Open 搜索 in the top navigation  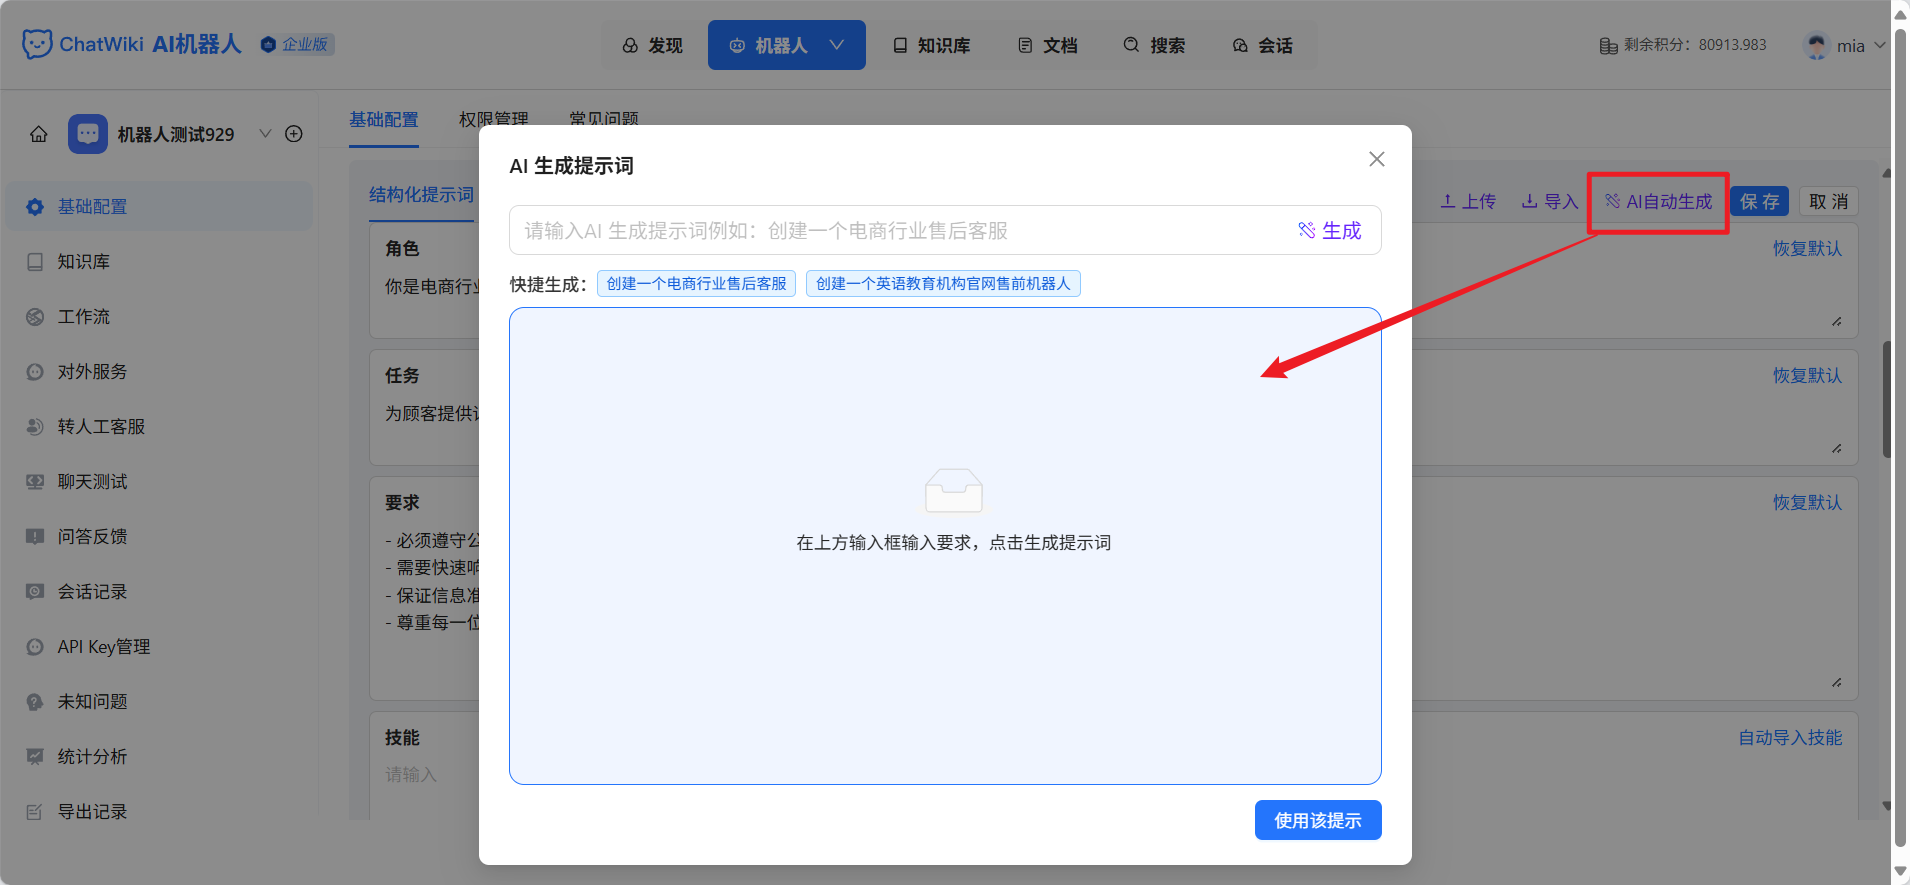click(1154, 45)
